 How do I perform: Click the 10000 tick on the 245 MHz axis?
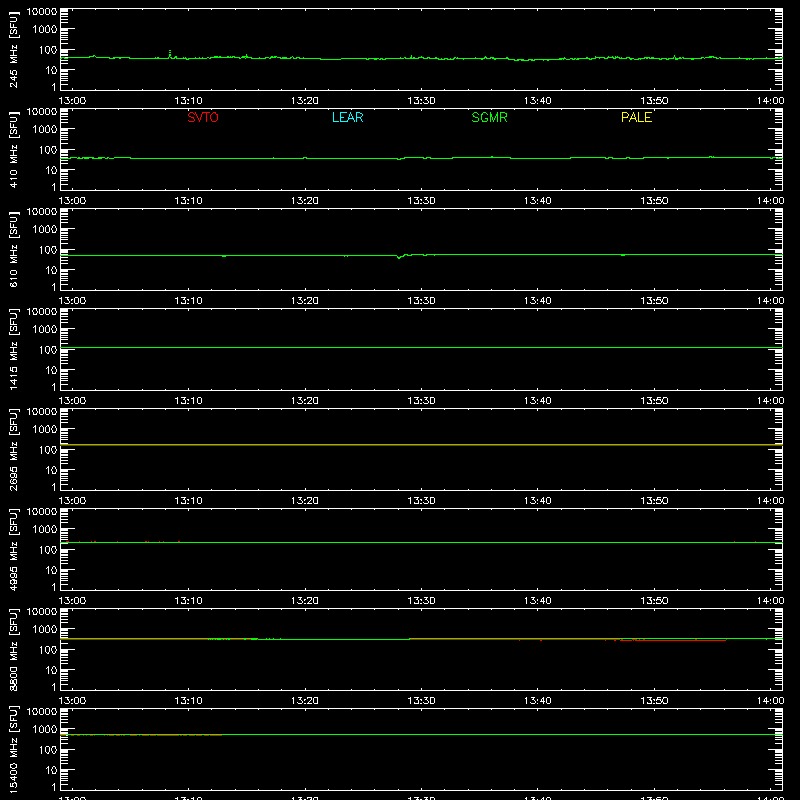coord(42,12)
